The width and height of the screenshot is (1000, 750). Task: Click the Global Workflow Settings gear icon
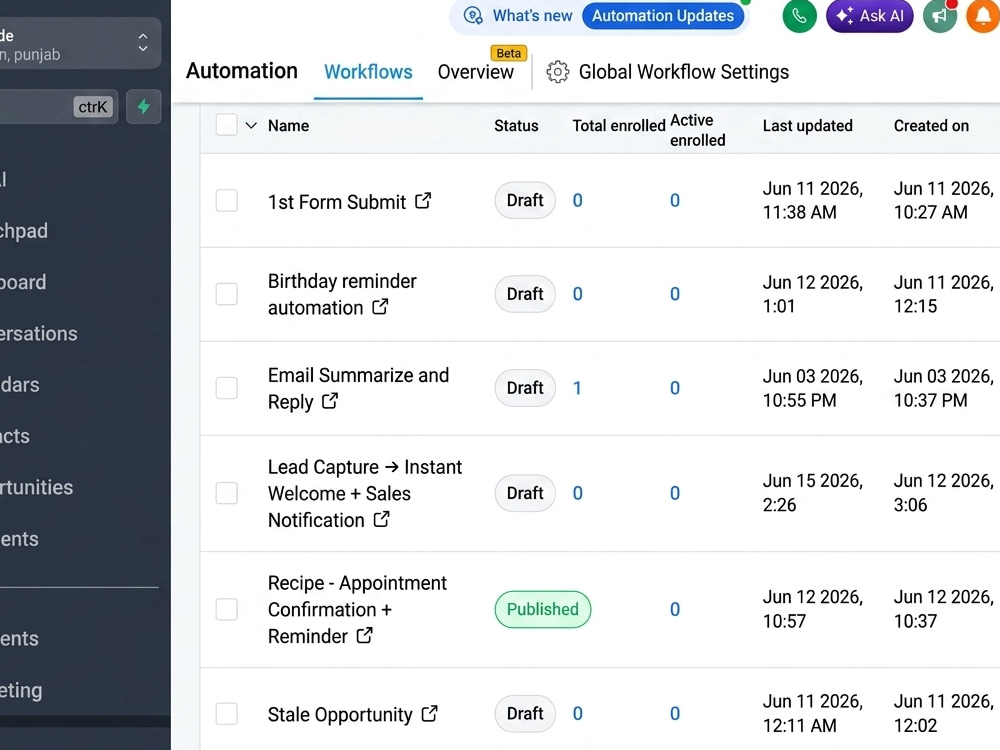[557, 72]
